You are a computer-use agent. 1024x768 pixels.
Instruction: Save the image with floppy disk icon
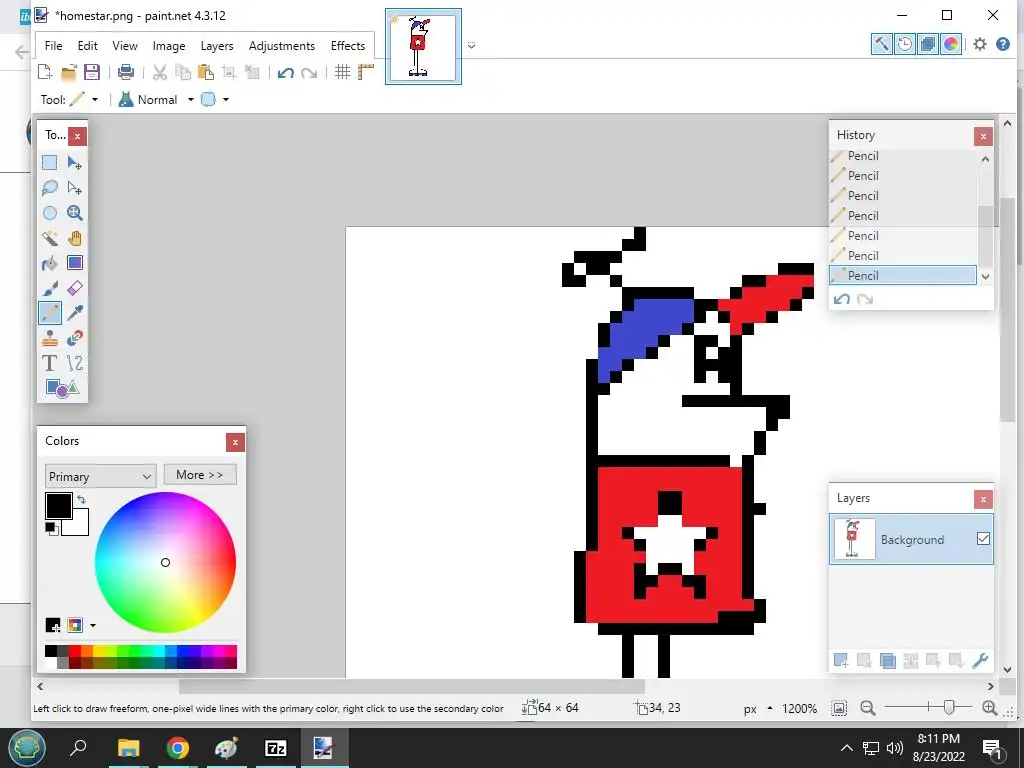pos(91,72)
